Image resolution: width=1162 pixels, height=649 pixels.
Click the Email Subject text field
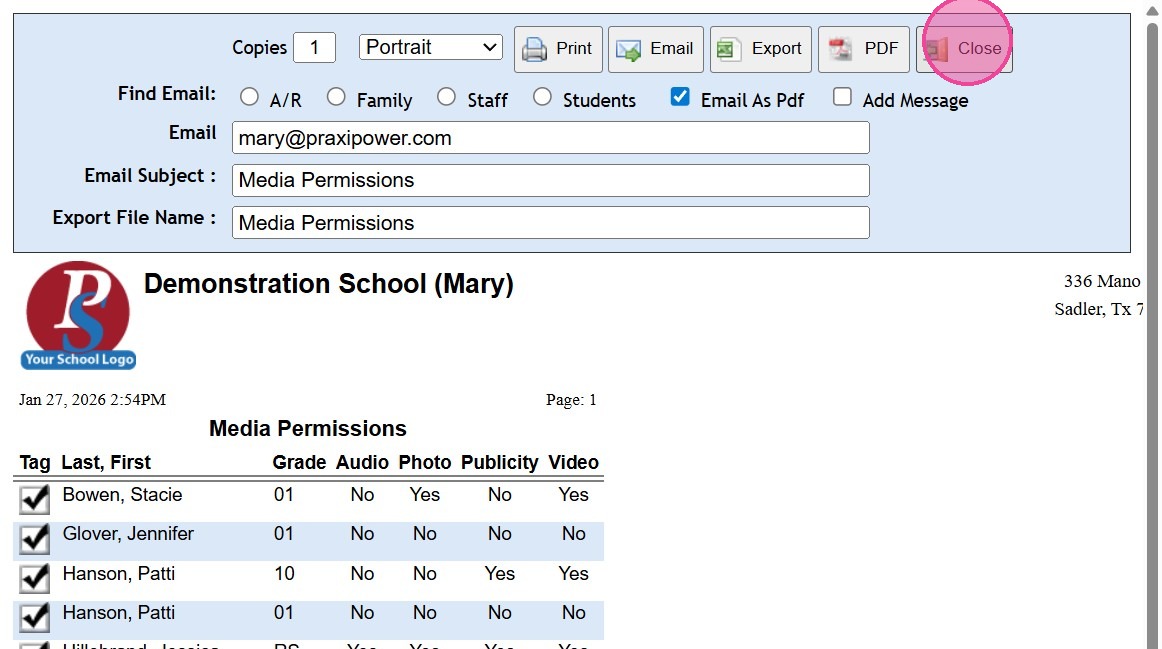[550, 180]
